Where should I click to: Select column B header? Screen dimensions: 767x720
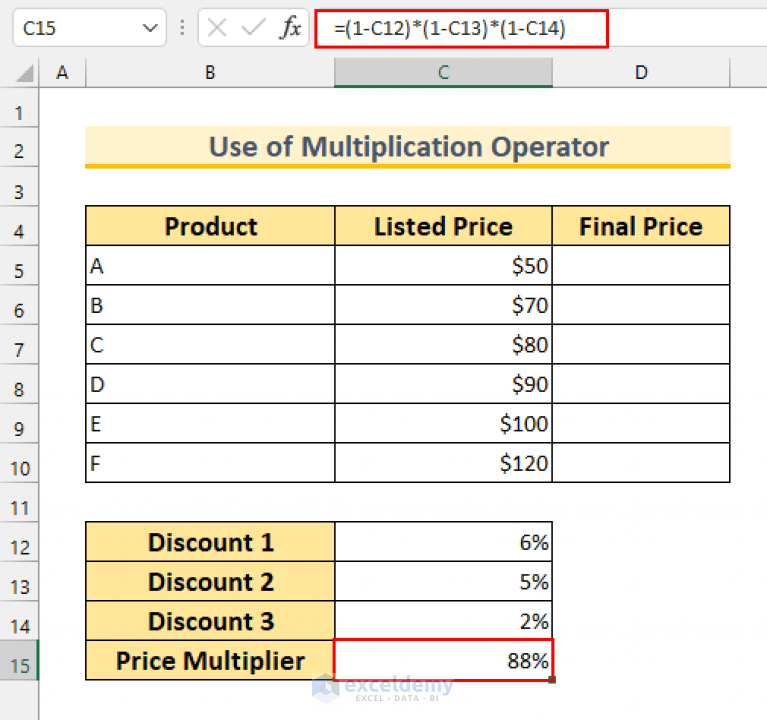[x=210, y=72]
